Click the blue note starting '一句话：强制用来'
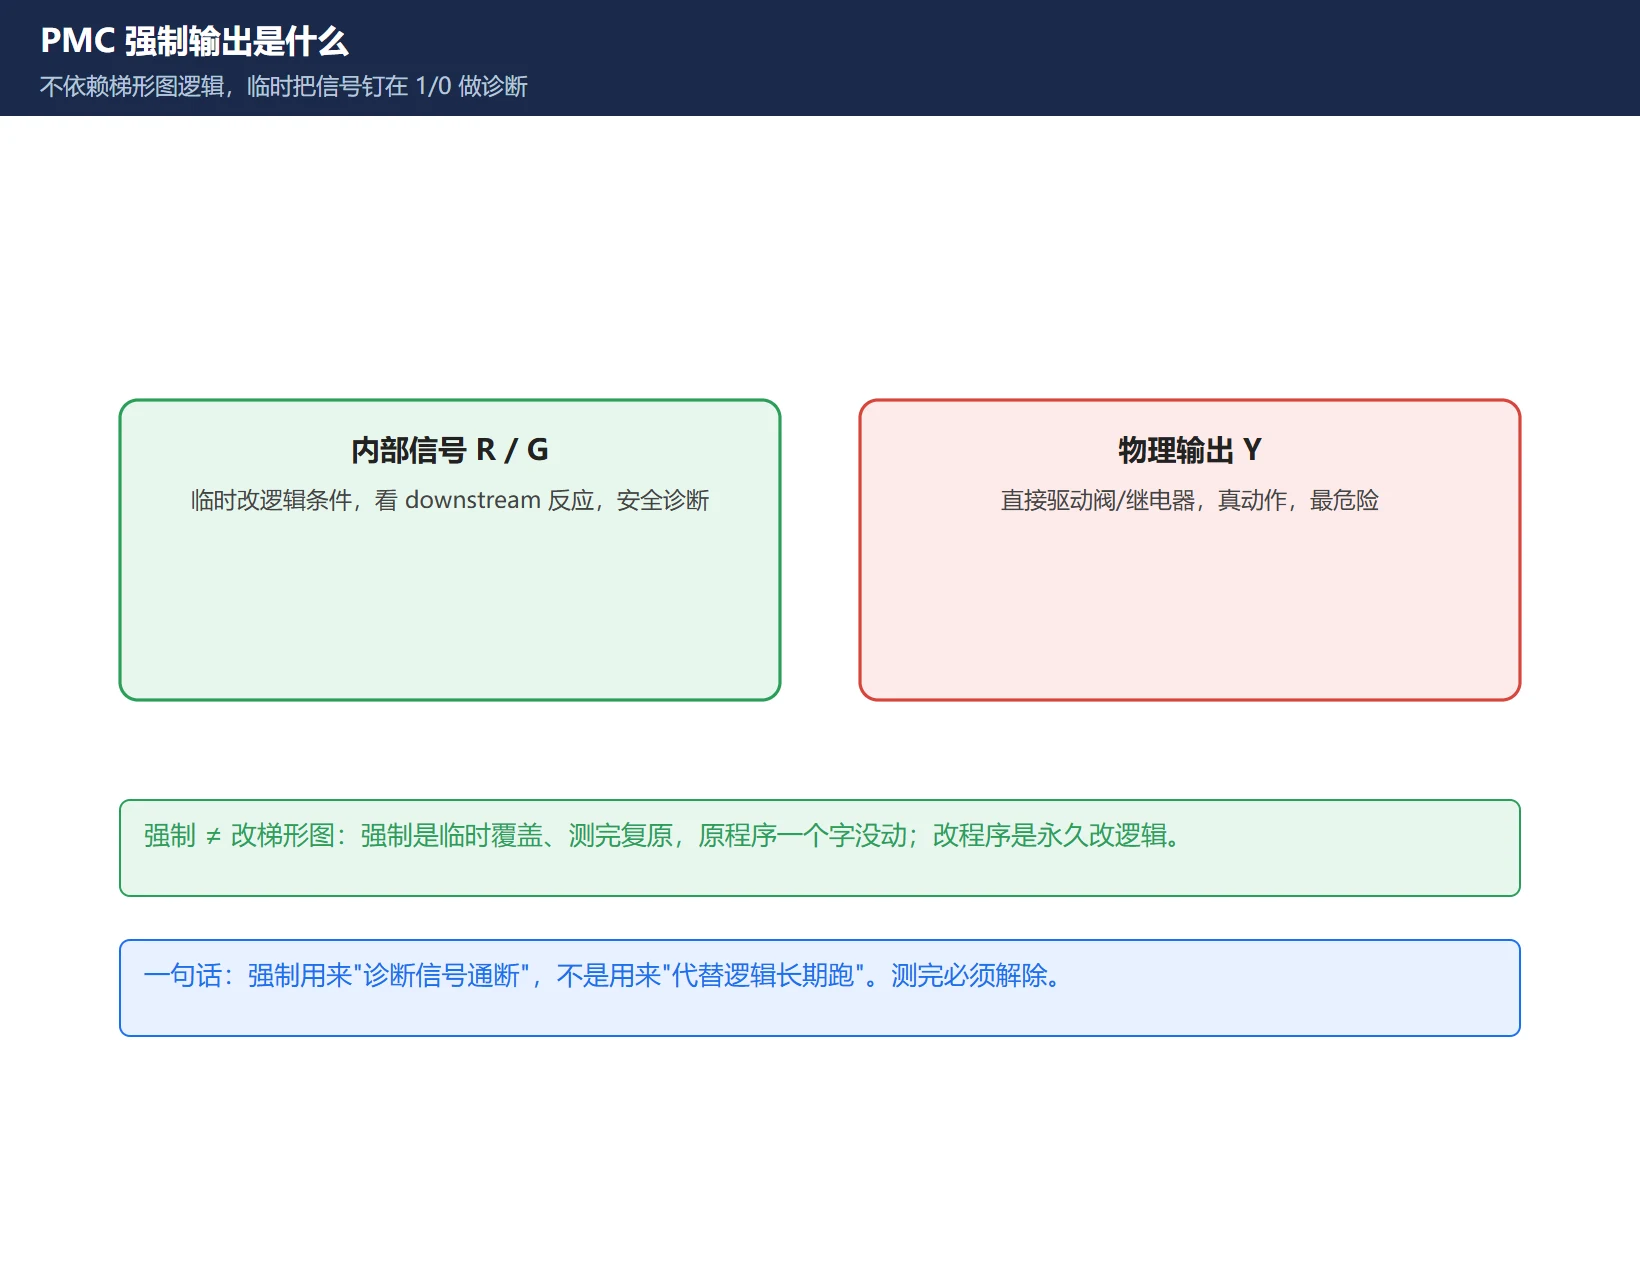Image resolution: width=1640 pixels, height=1280 pixels. point(820,988)
